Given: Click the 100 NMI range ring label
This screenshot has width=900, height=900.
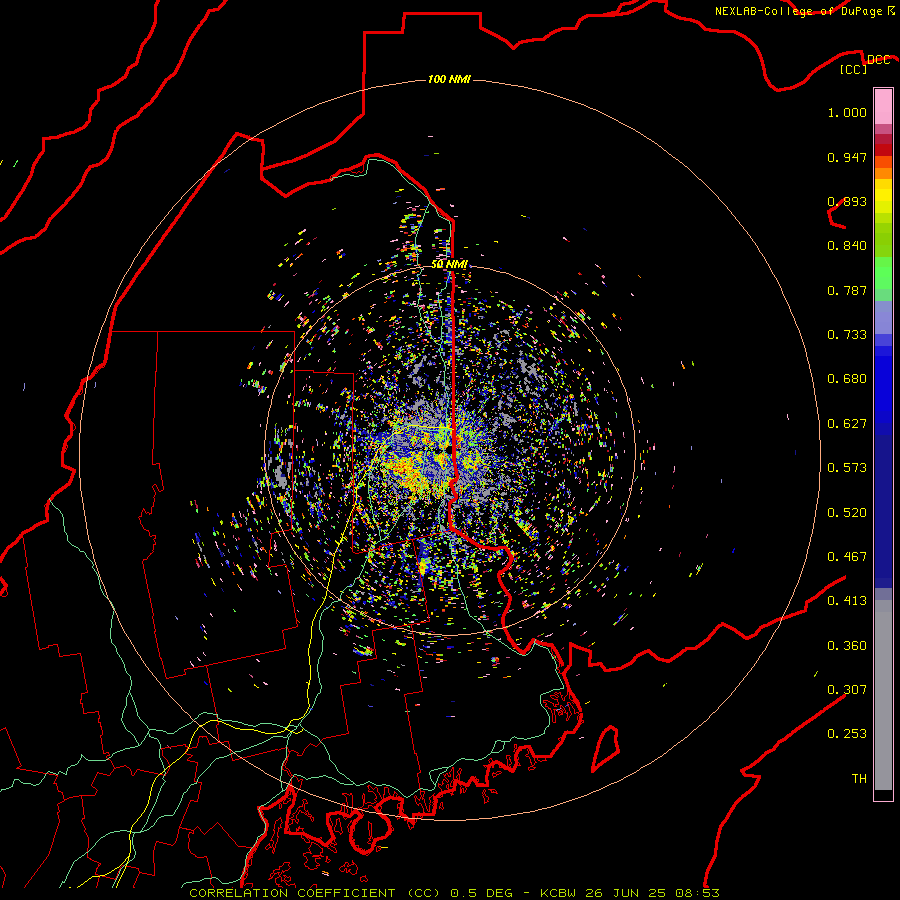Looking at the screenshot, I should pos(449,79).
